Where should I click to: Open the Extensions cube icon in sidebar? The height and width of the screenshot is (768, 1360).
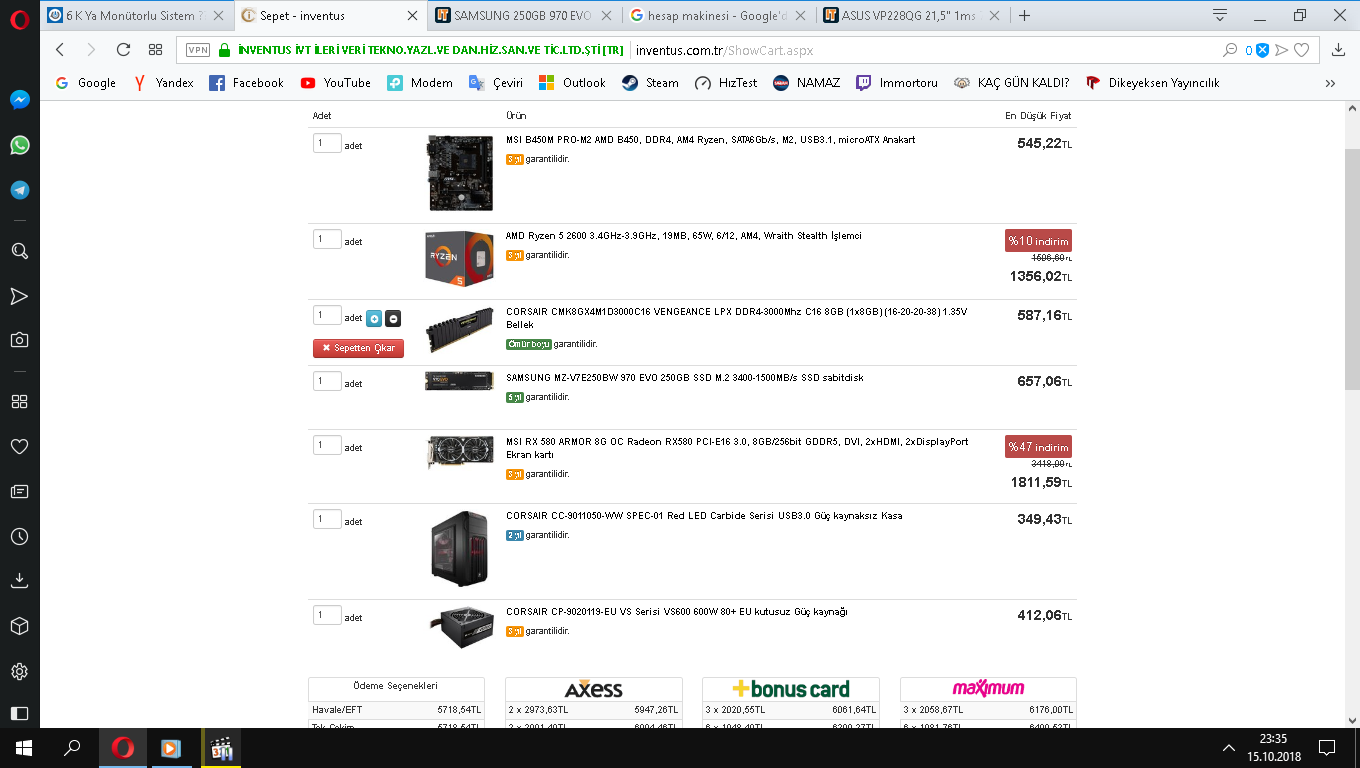19,626
